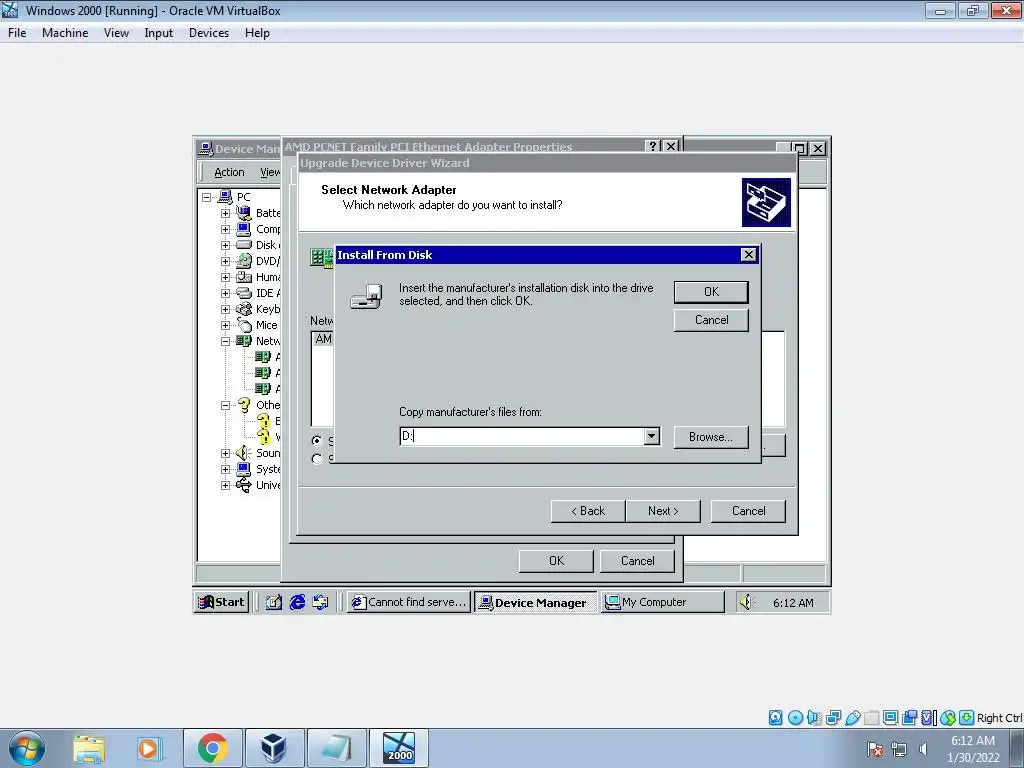
Task: Expand the Batteries node in device tree
Action: pos(225,213)
